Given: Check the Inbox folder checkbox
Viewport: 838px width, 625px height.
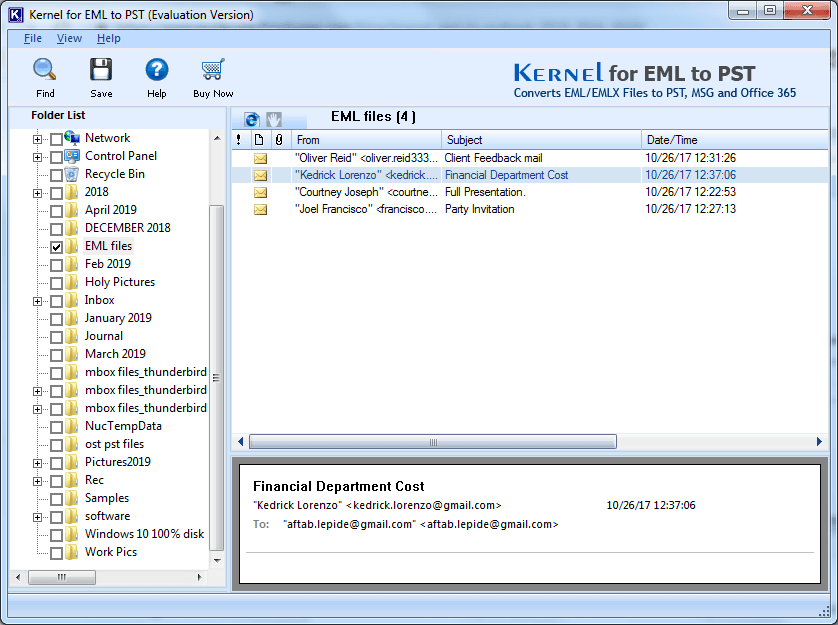Looking at the screenshot, I should coord(56,301).
